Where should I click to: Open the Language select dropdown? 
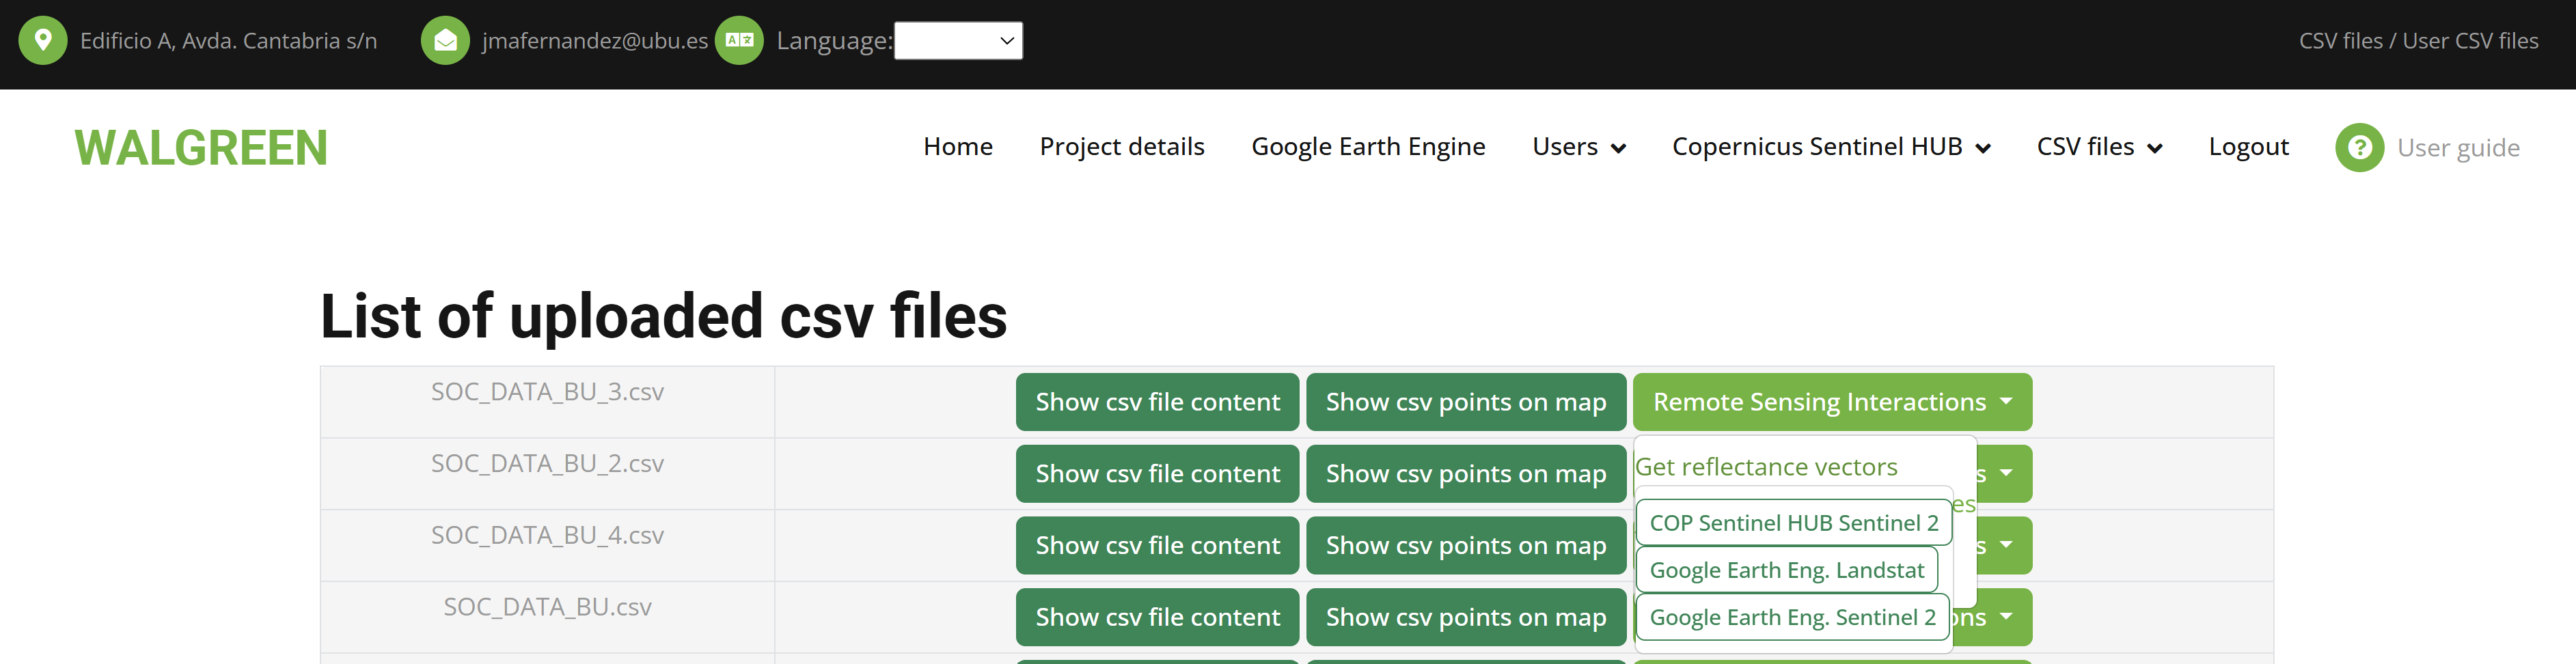(958, 41)
